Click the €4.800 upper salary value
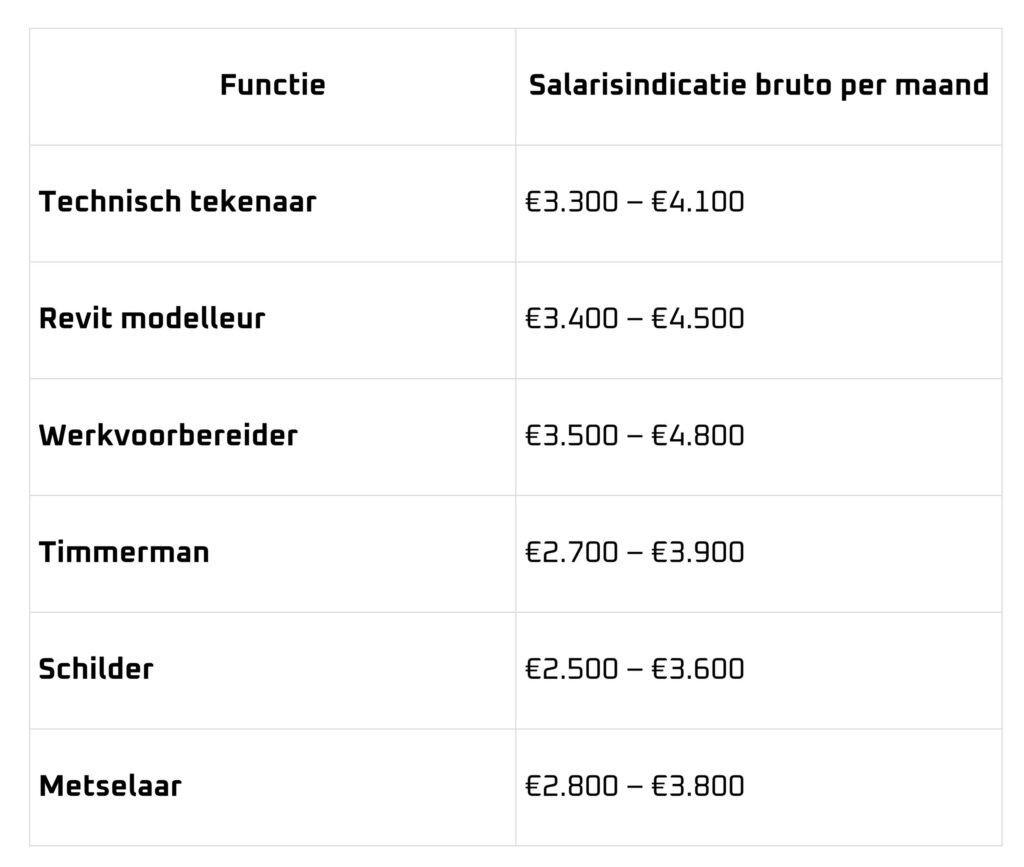This screenshot has width=1024, height=867. pos(698,435)
